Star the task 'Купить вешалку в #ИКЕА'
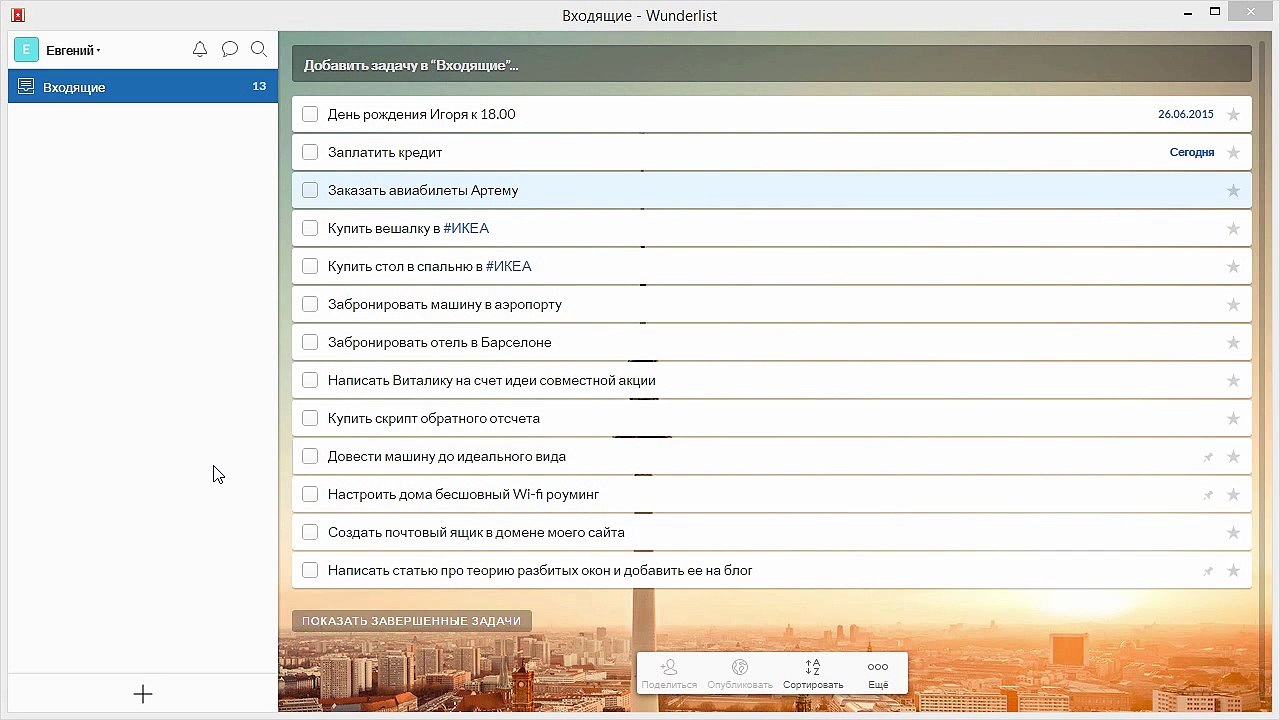 point(1233,228)
